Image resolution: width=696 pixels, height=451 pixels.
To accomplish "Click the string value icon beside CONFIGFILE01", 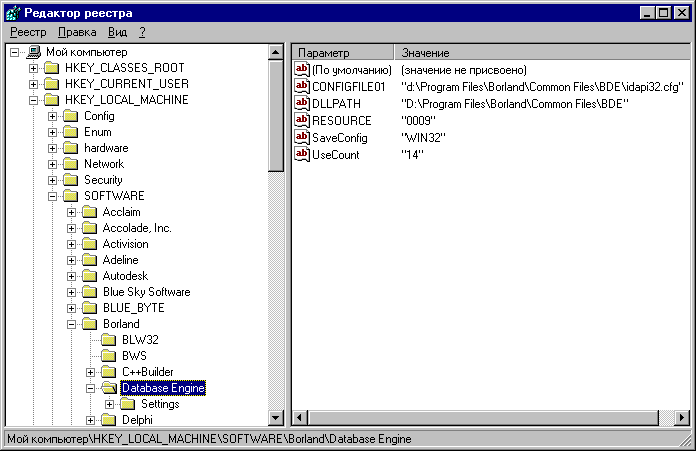I will (x=303, y=87).
